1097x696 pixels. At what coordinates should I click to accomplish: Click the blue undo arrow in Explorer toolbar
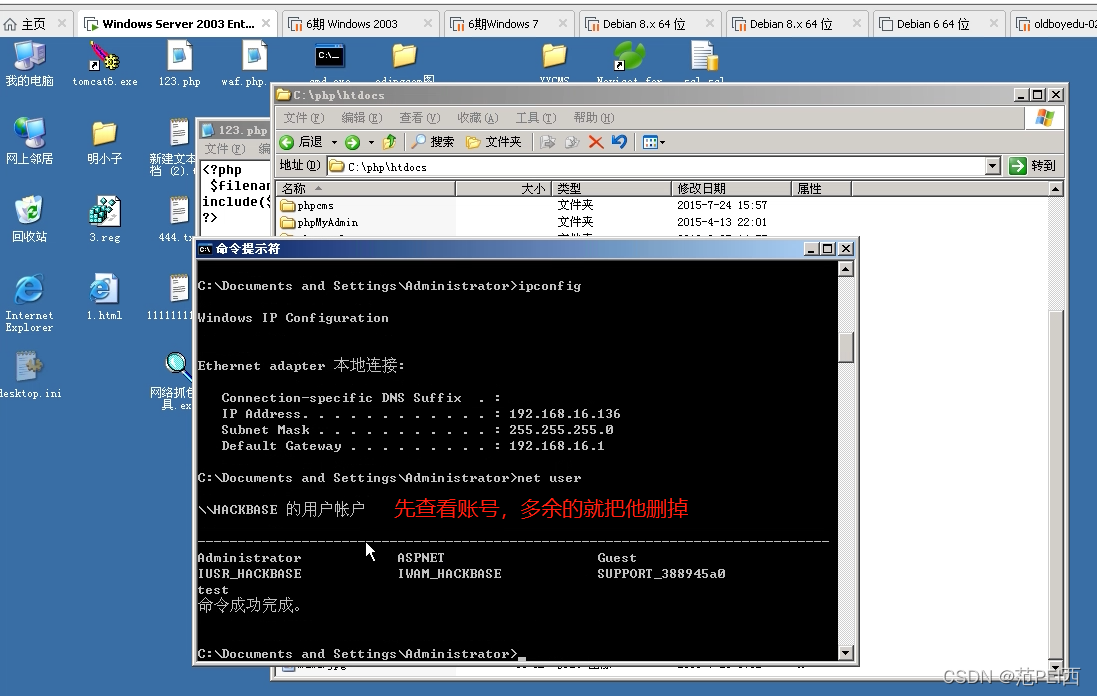(x=619, y=142)
